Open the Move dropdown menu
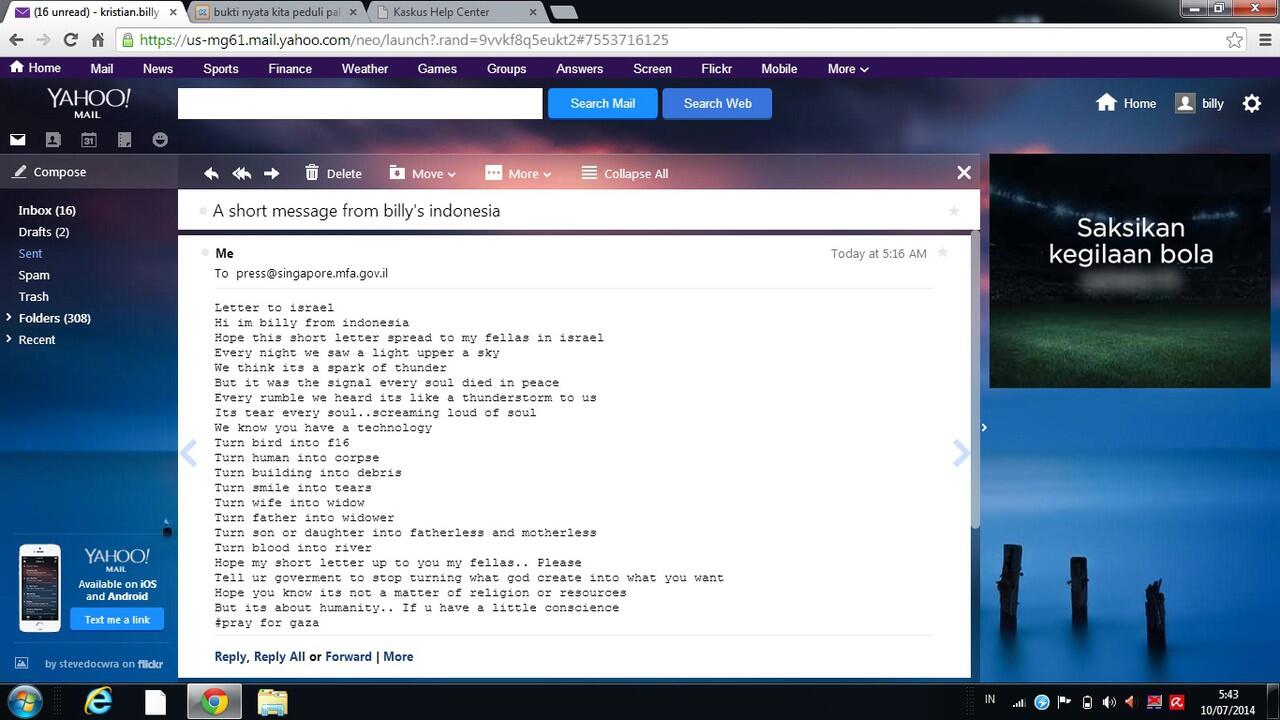Viewport: 1280px width, 720px height. click(x=423, y=173)
